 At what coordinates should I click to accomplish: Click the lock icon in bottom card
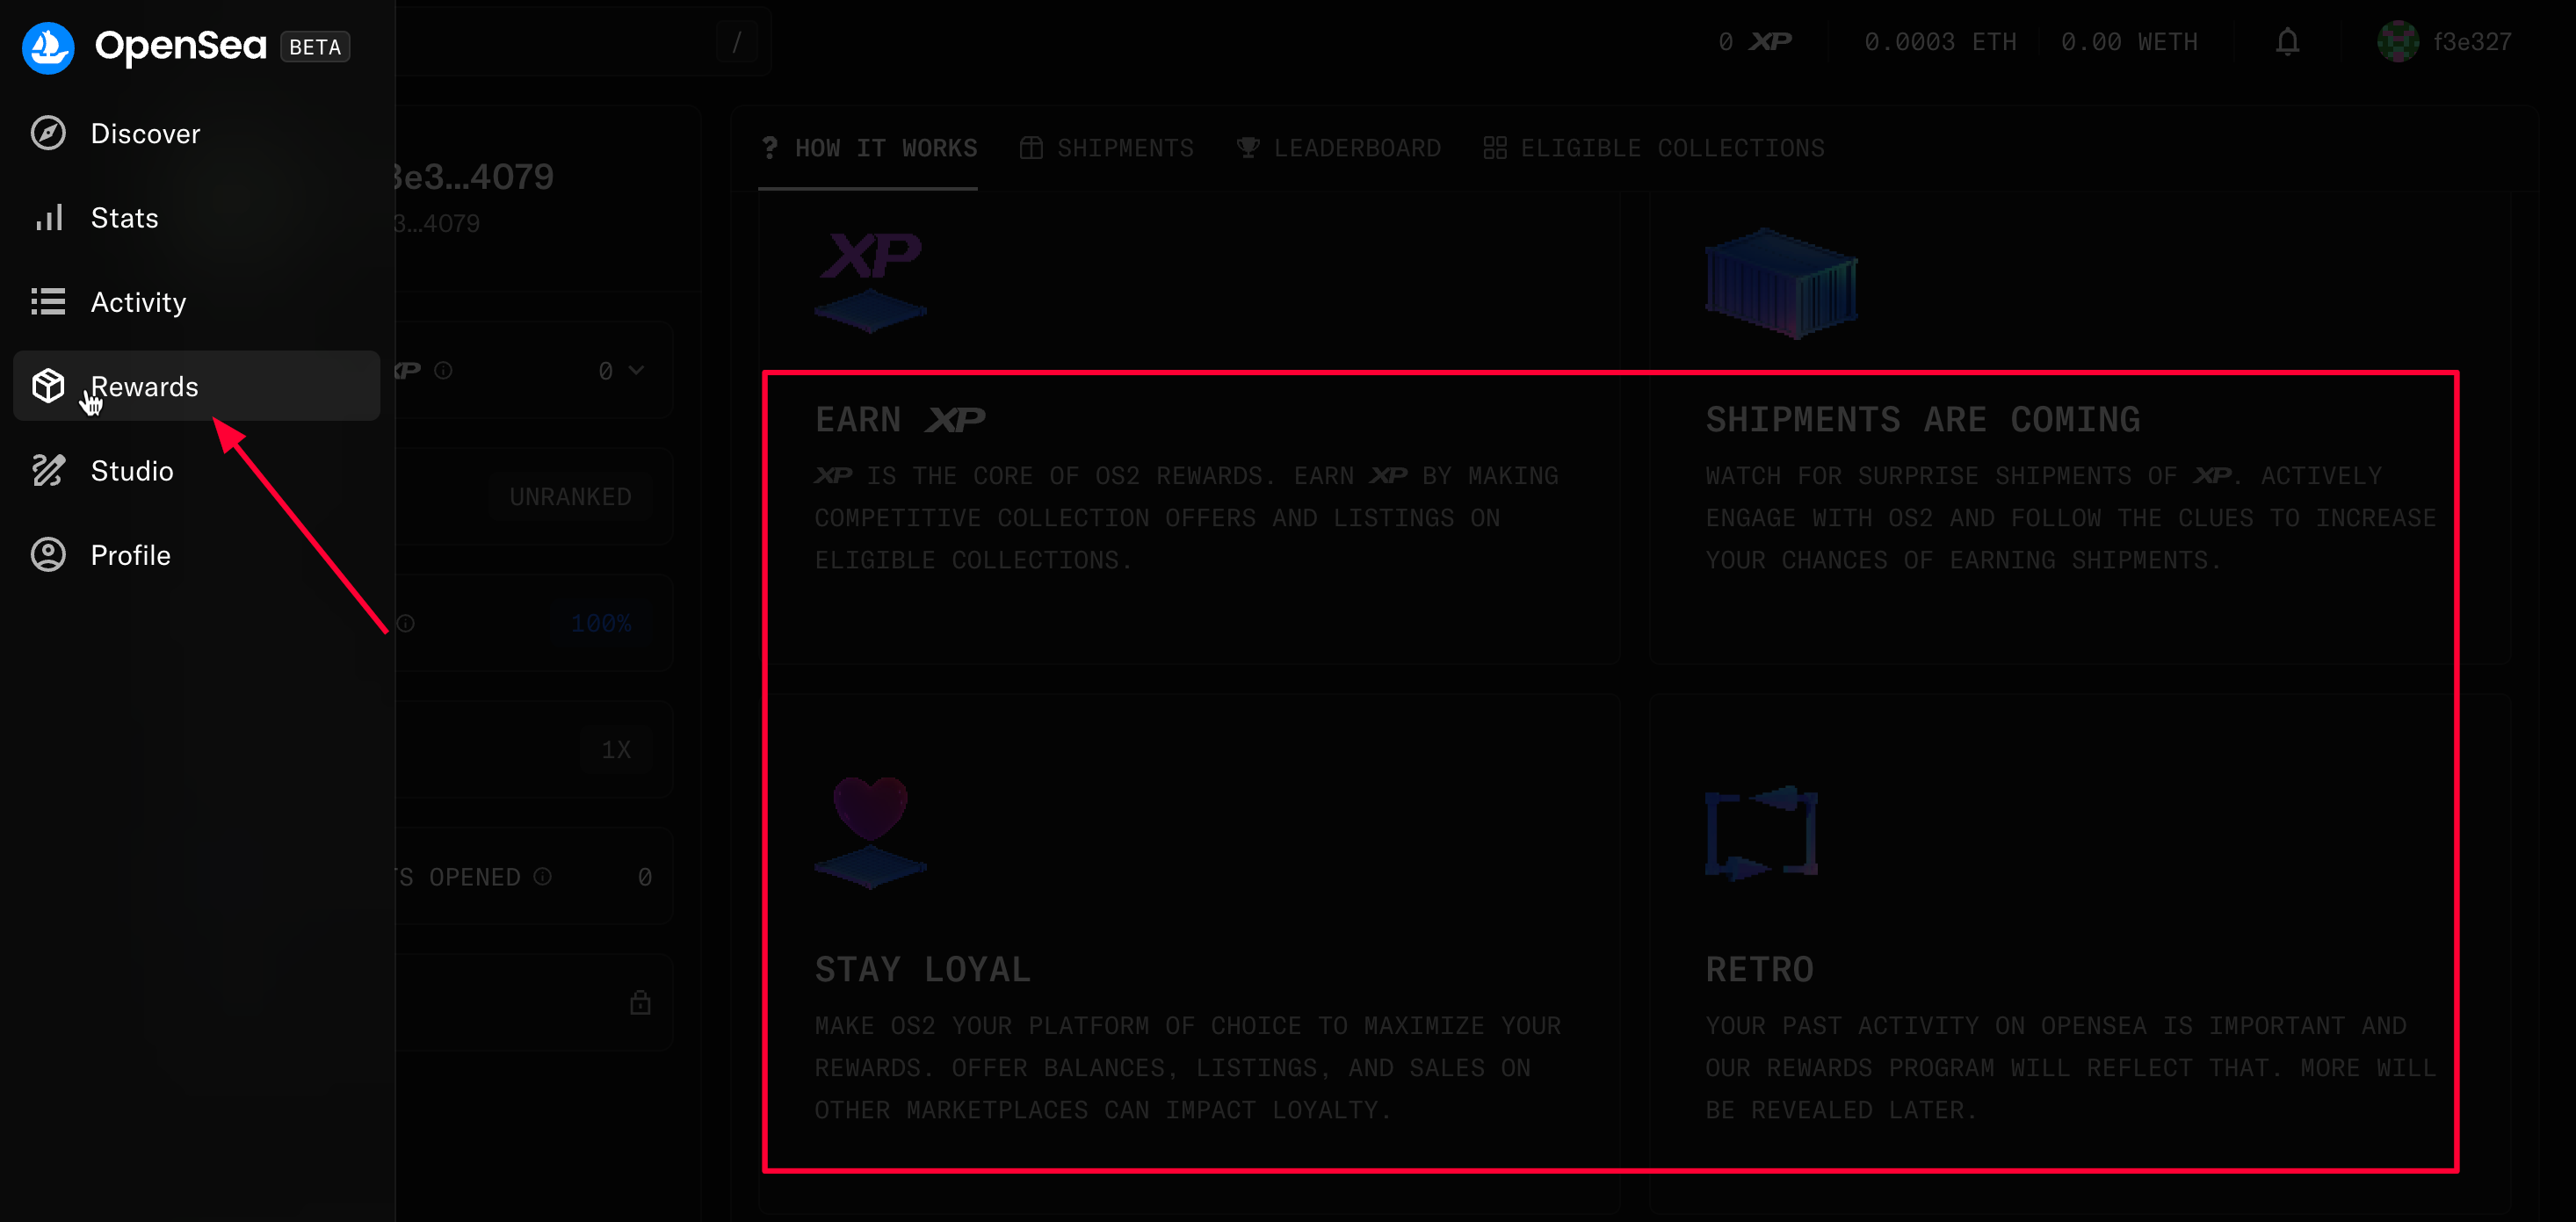click(640, 1002)
